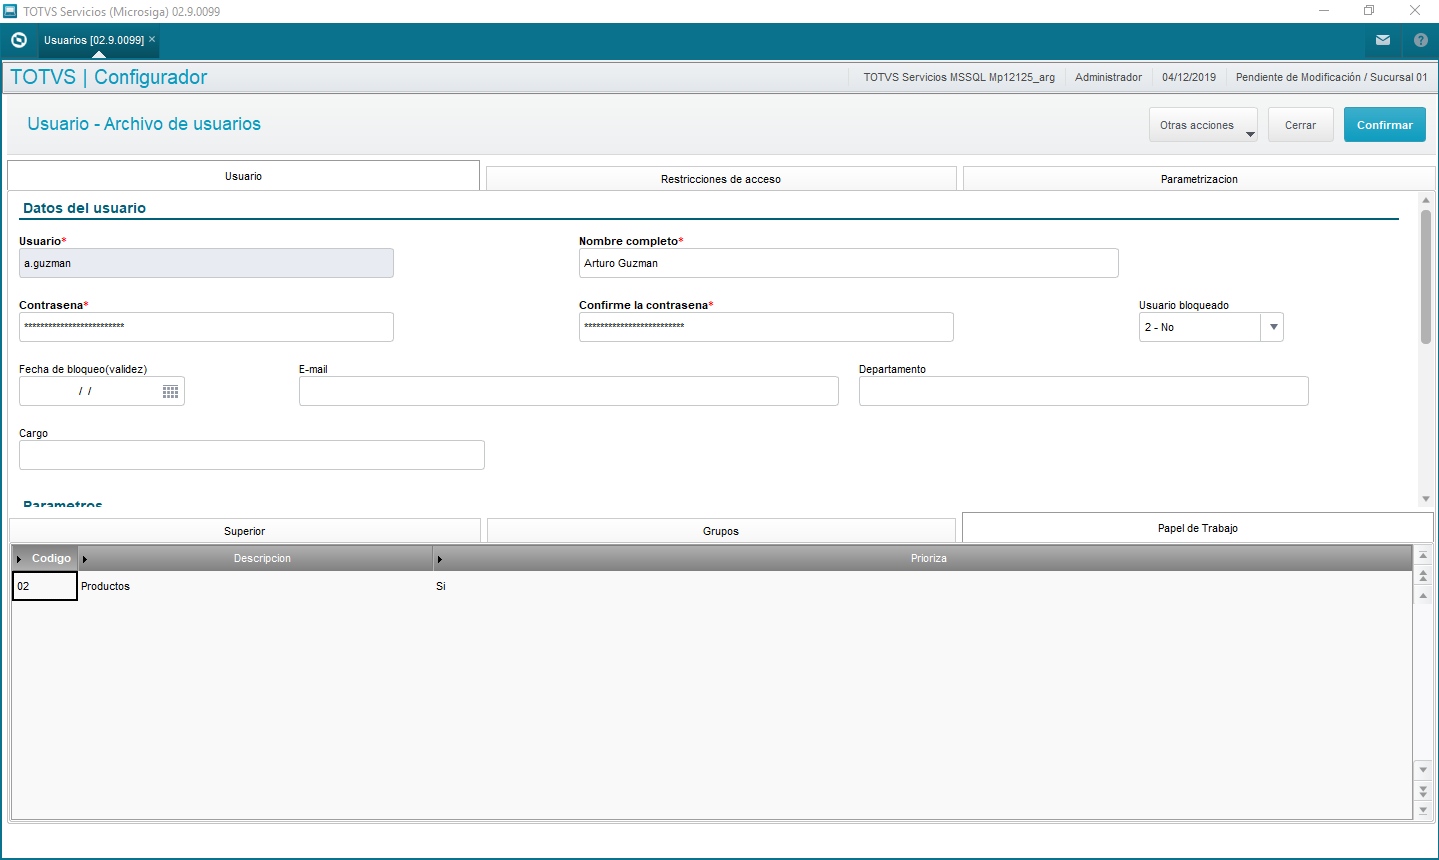This screenshot has width=1439, height=860.
Task: Move down one row in the grid
Action: [1423, 769]
